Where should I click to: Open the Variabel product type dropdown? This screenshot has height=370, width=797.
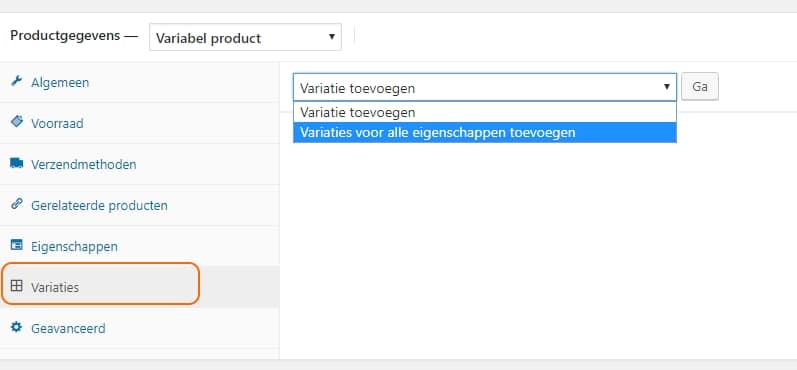pos(245,37)
